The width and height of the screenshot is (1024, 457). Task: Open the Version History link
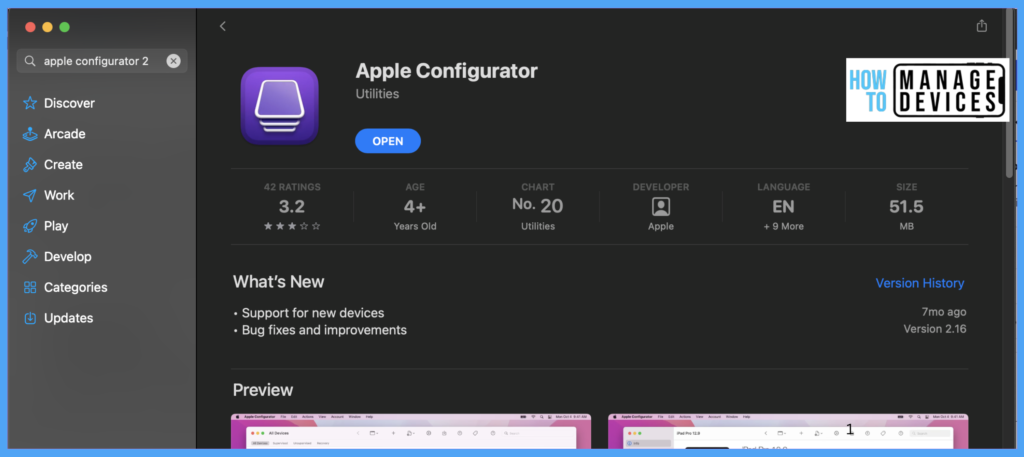(x=920, y=283)
